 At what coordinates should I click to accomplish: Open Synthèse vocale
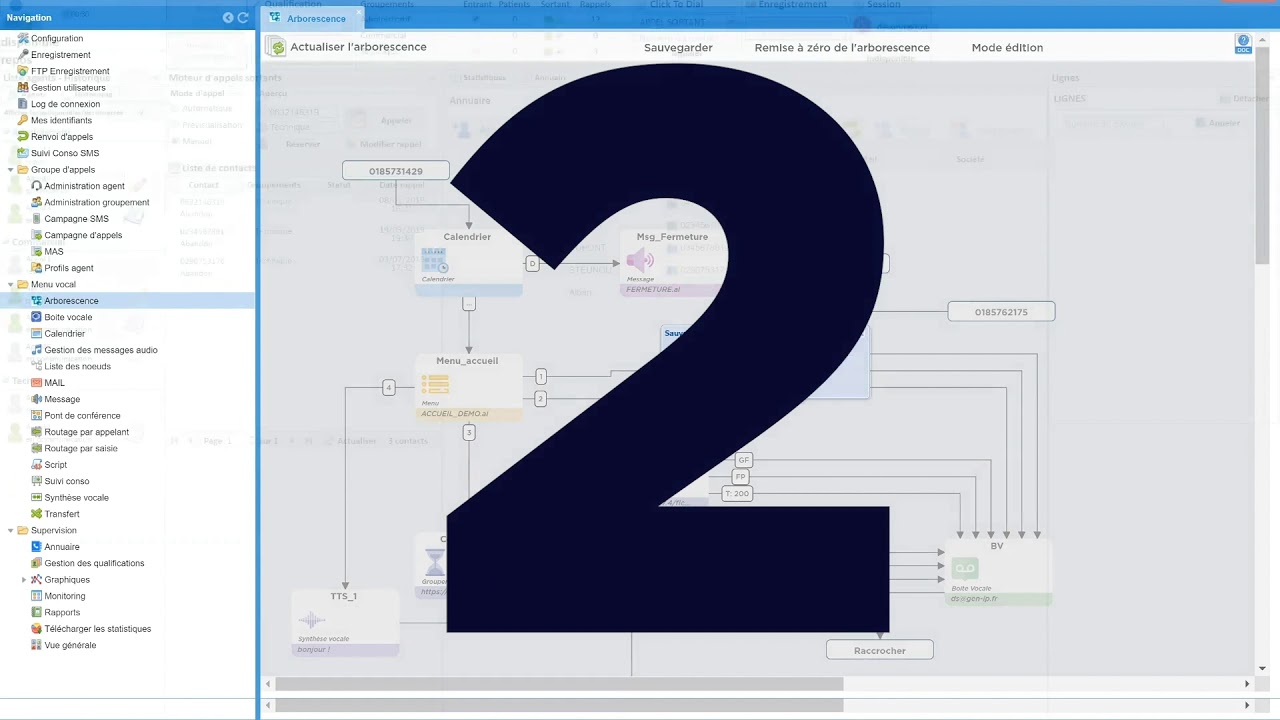[77, 497]
